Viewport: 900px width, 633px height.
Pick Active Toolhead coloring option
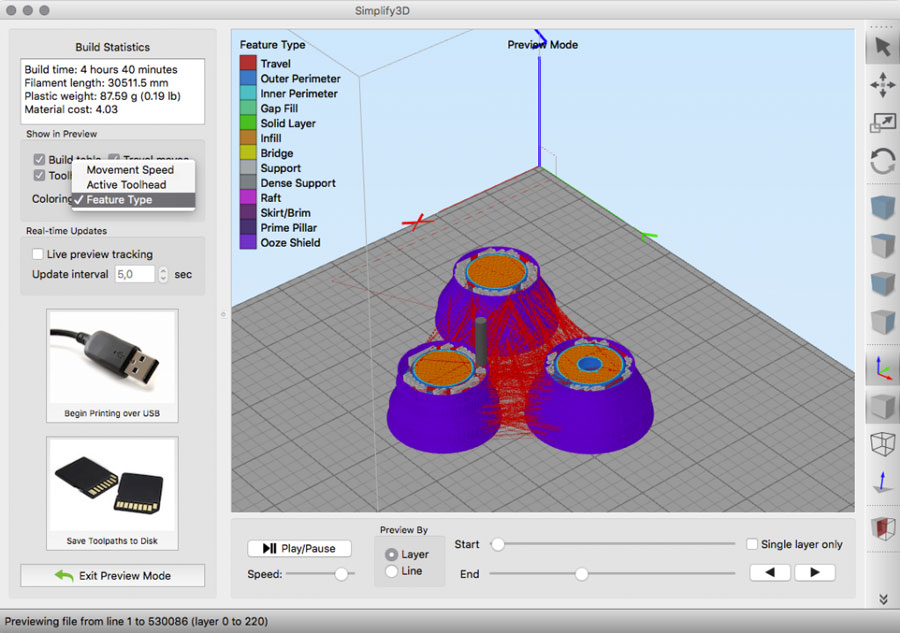[126, 185]
